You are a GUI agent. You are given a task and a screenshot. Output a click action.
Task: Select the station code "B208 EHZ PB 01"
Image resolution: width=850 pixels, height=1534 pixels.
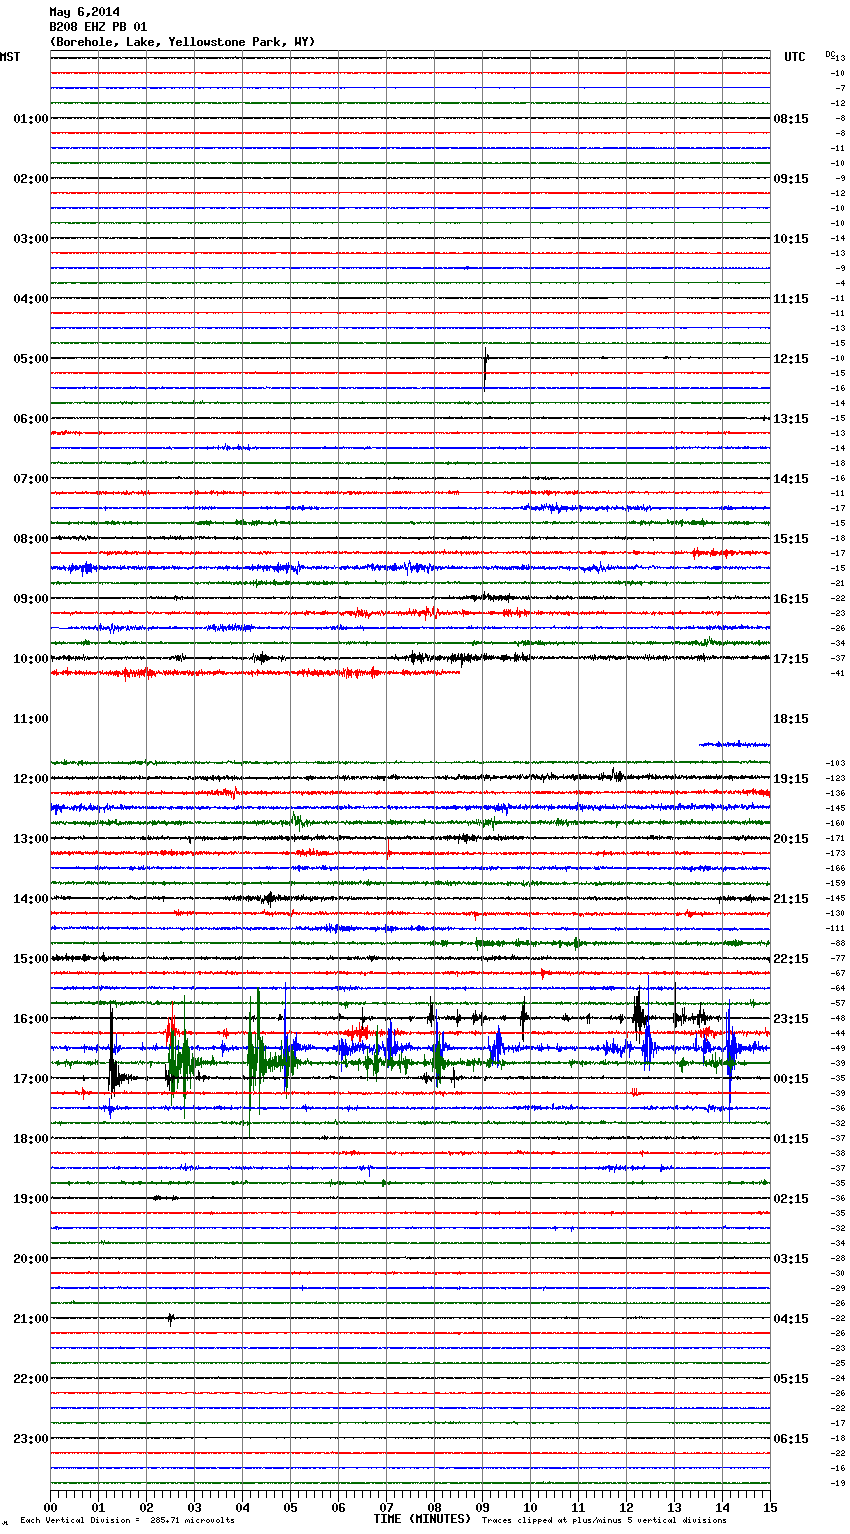coord(98,27)
